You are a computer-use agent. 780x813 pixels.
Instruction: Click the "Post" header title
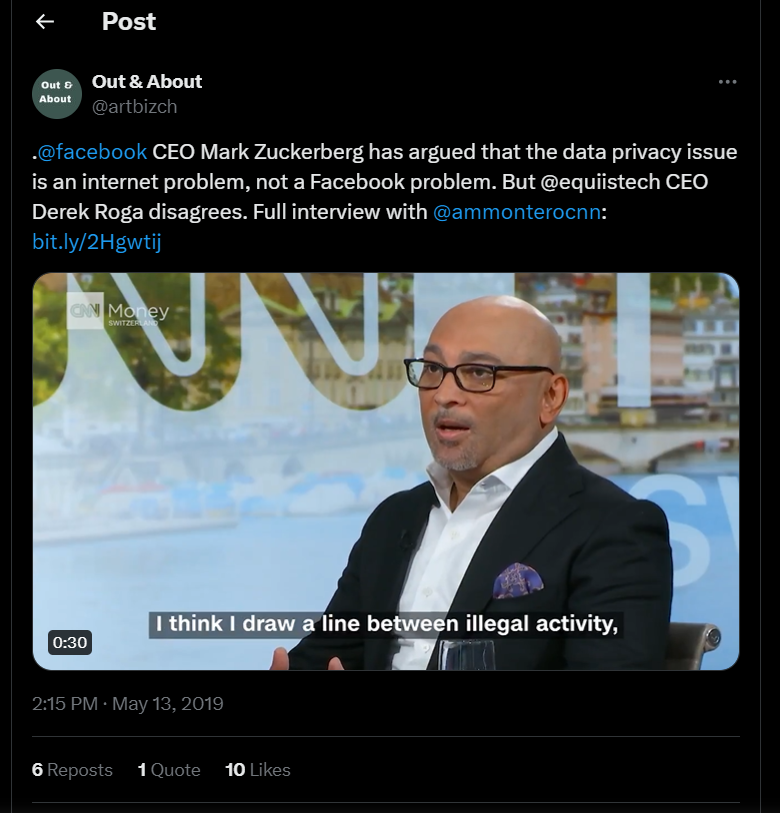click(129, 22)
